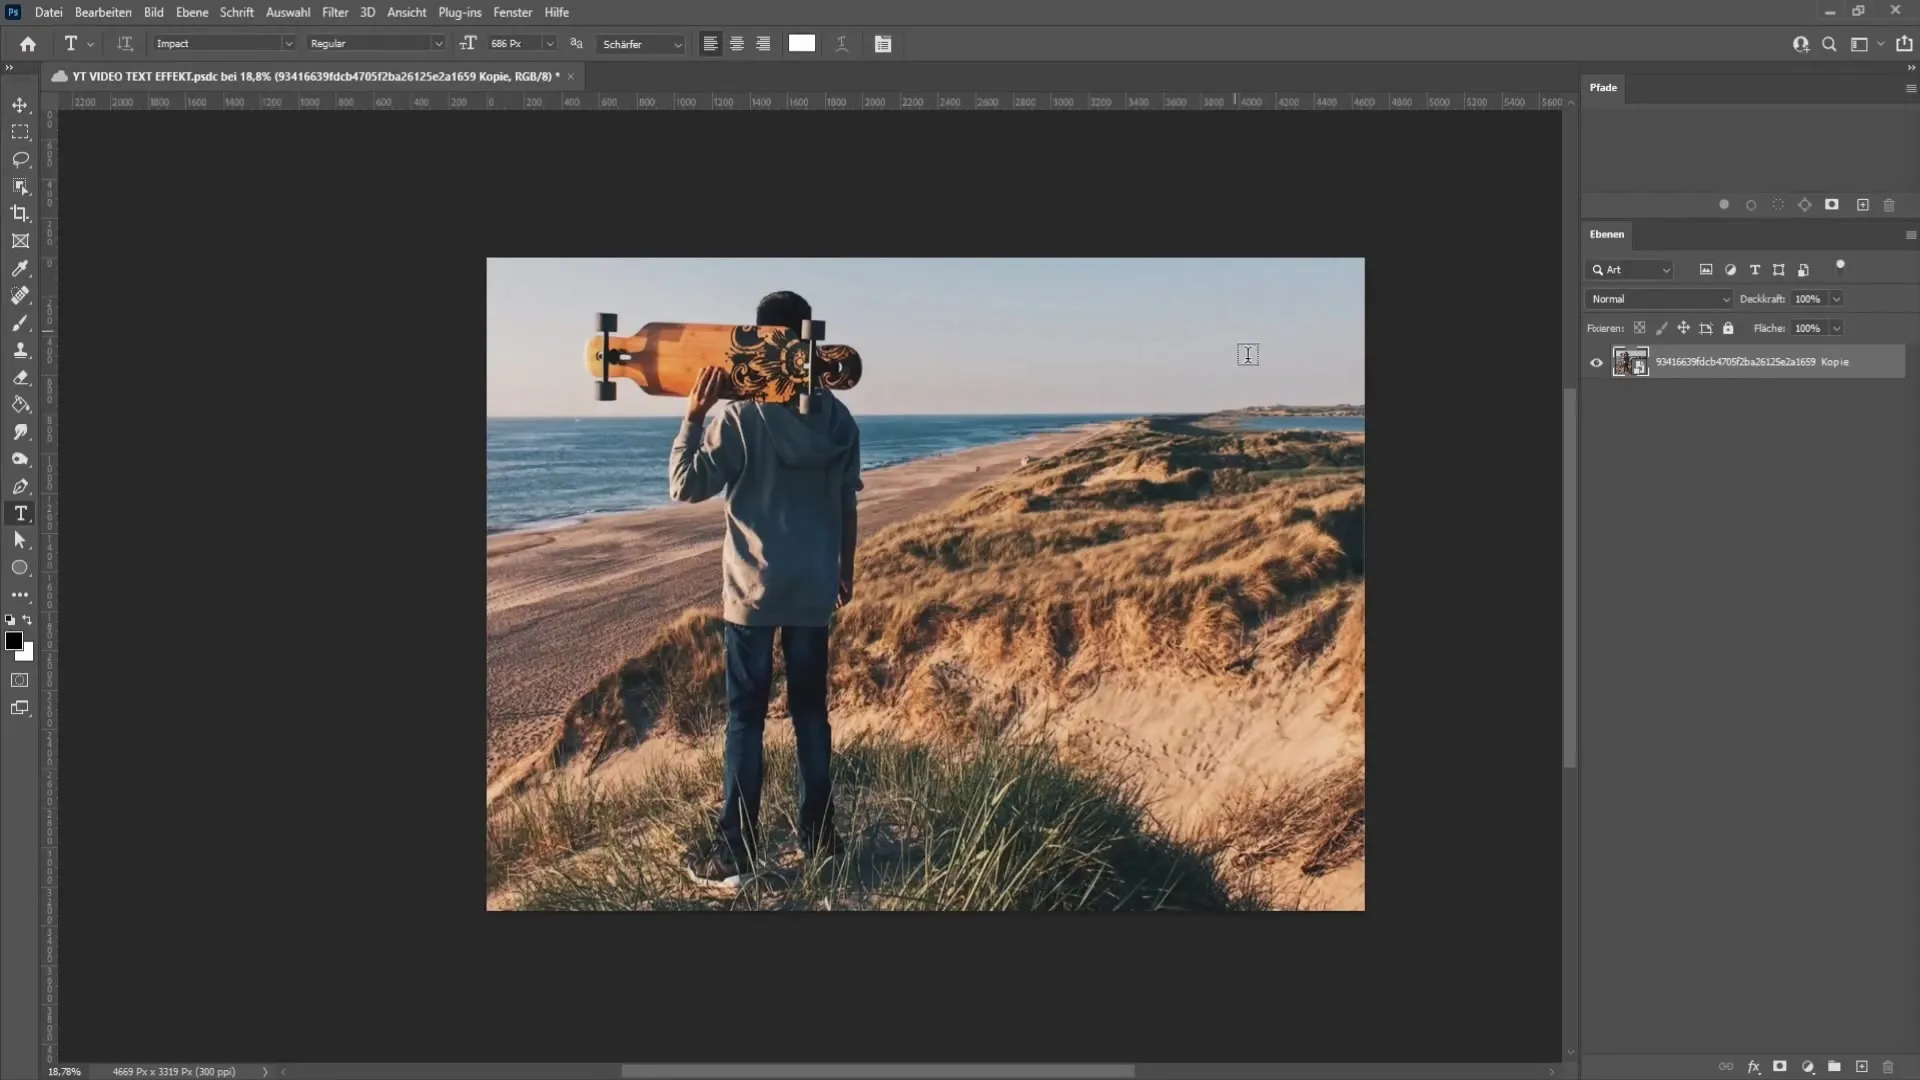Select the Paint Bucket tool
1920x1080 pixels.
tap(20, 404)
